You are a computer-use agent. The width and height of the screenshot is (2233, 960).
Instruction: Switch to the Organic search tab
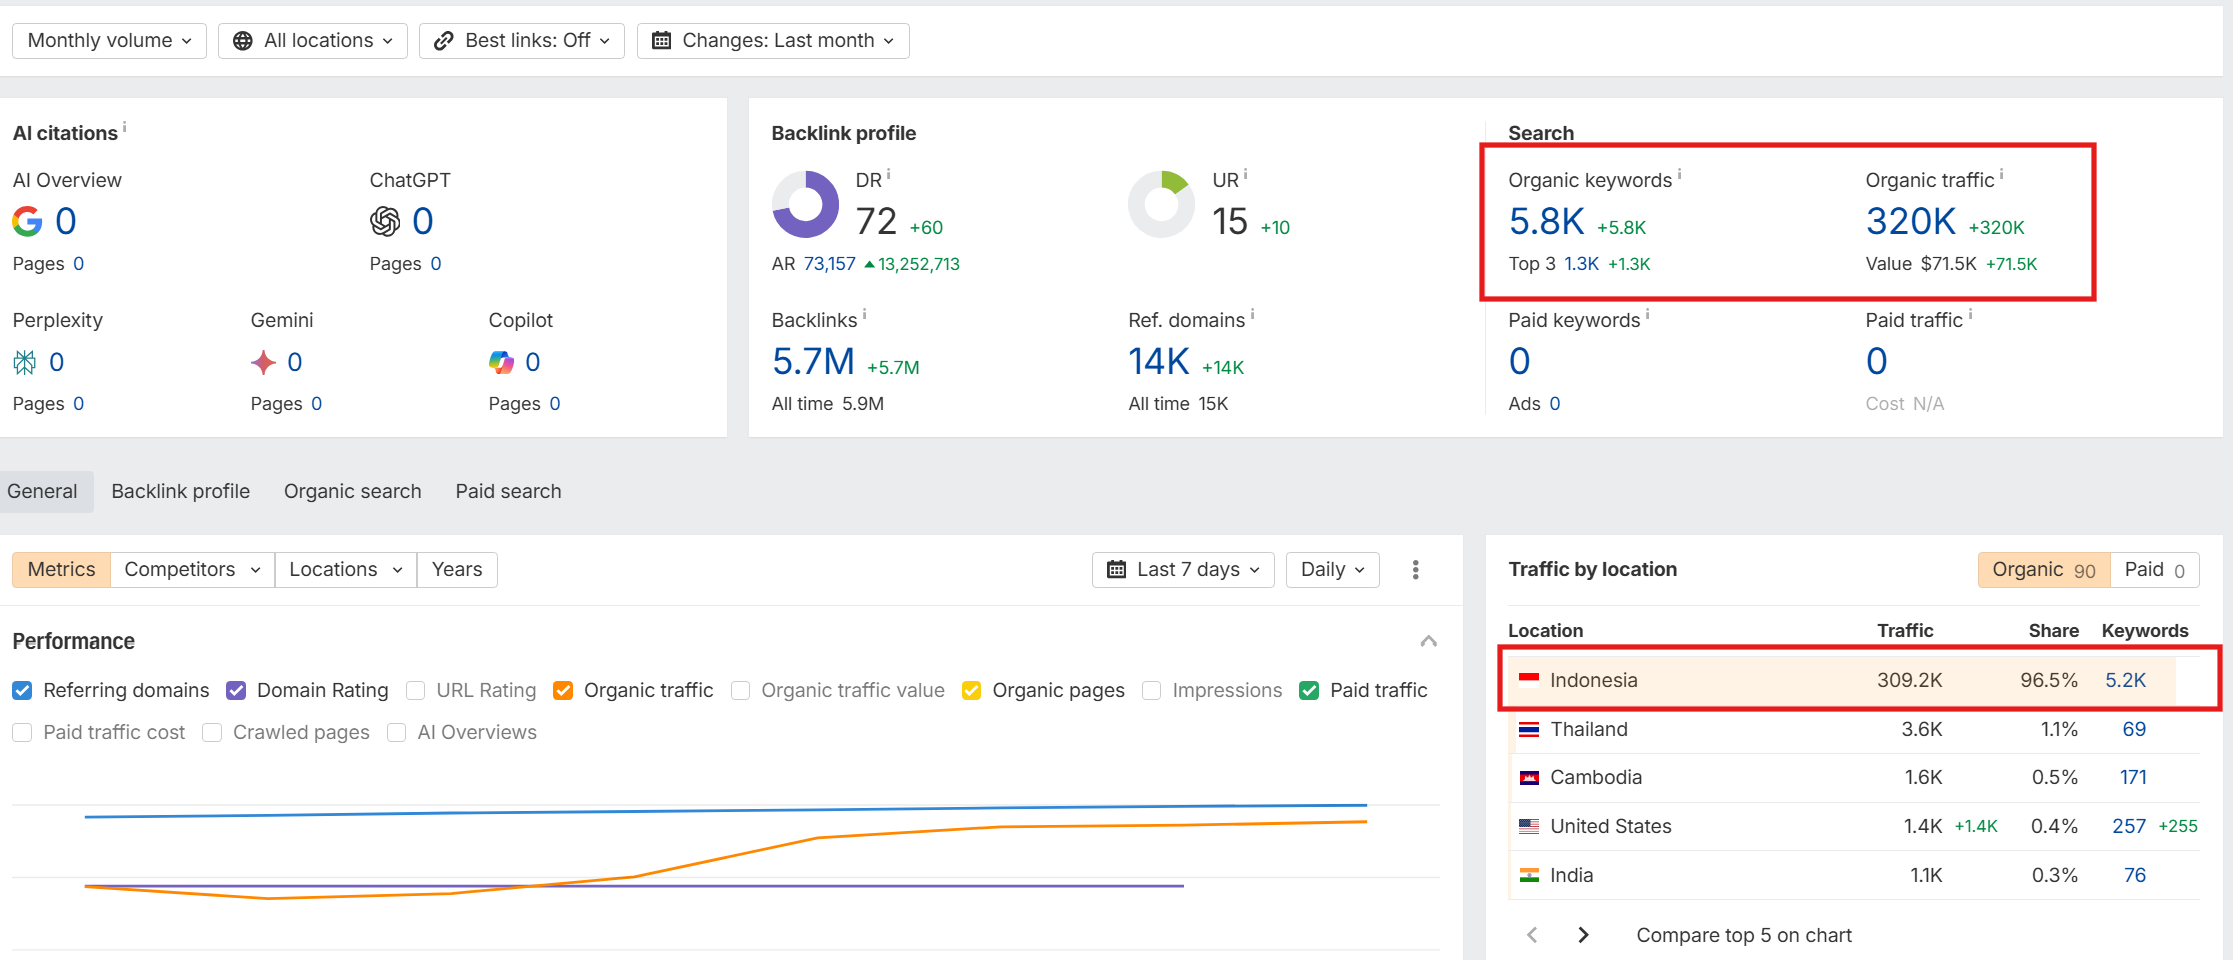pyautogui.click(x=352, y=491)
